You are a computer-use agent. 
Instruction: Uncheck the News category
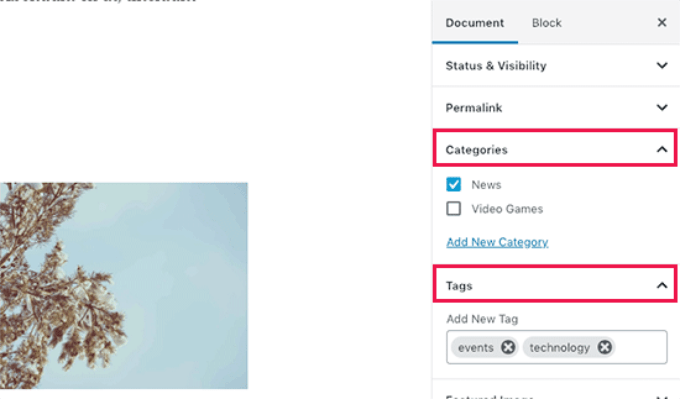pyautogui.click(x=454, y=184)
